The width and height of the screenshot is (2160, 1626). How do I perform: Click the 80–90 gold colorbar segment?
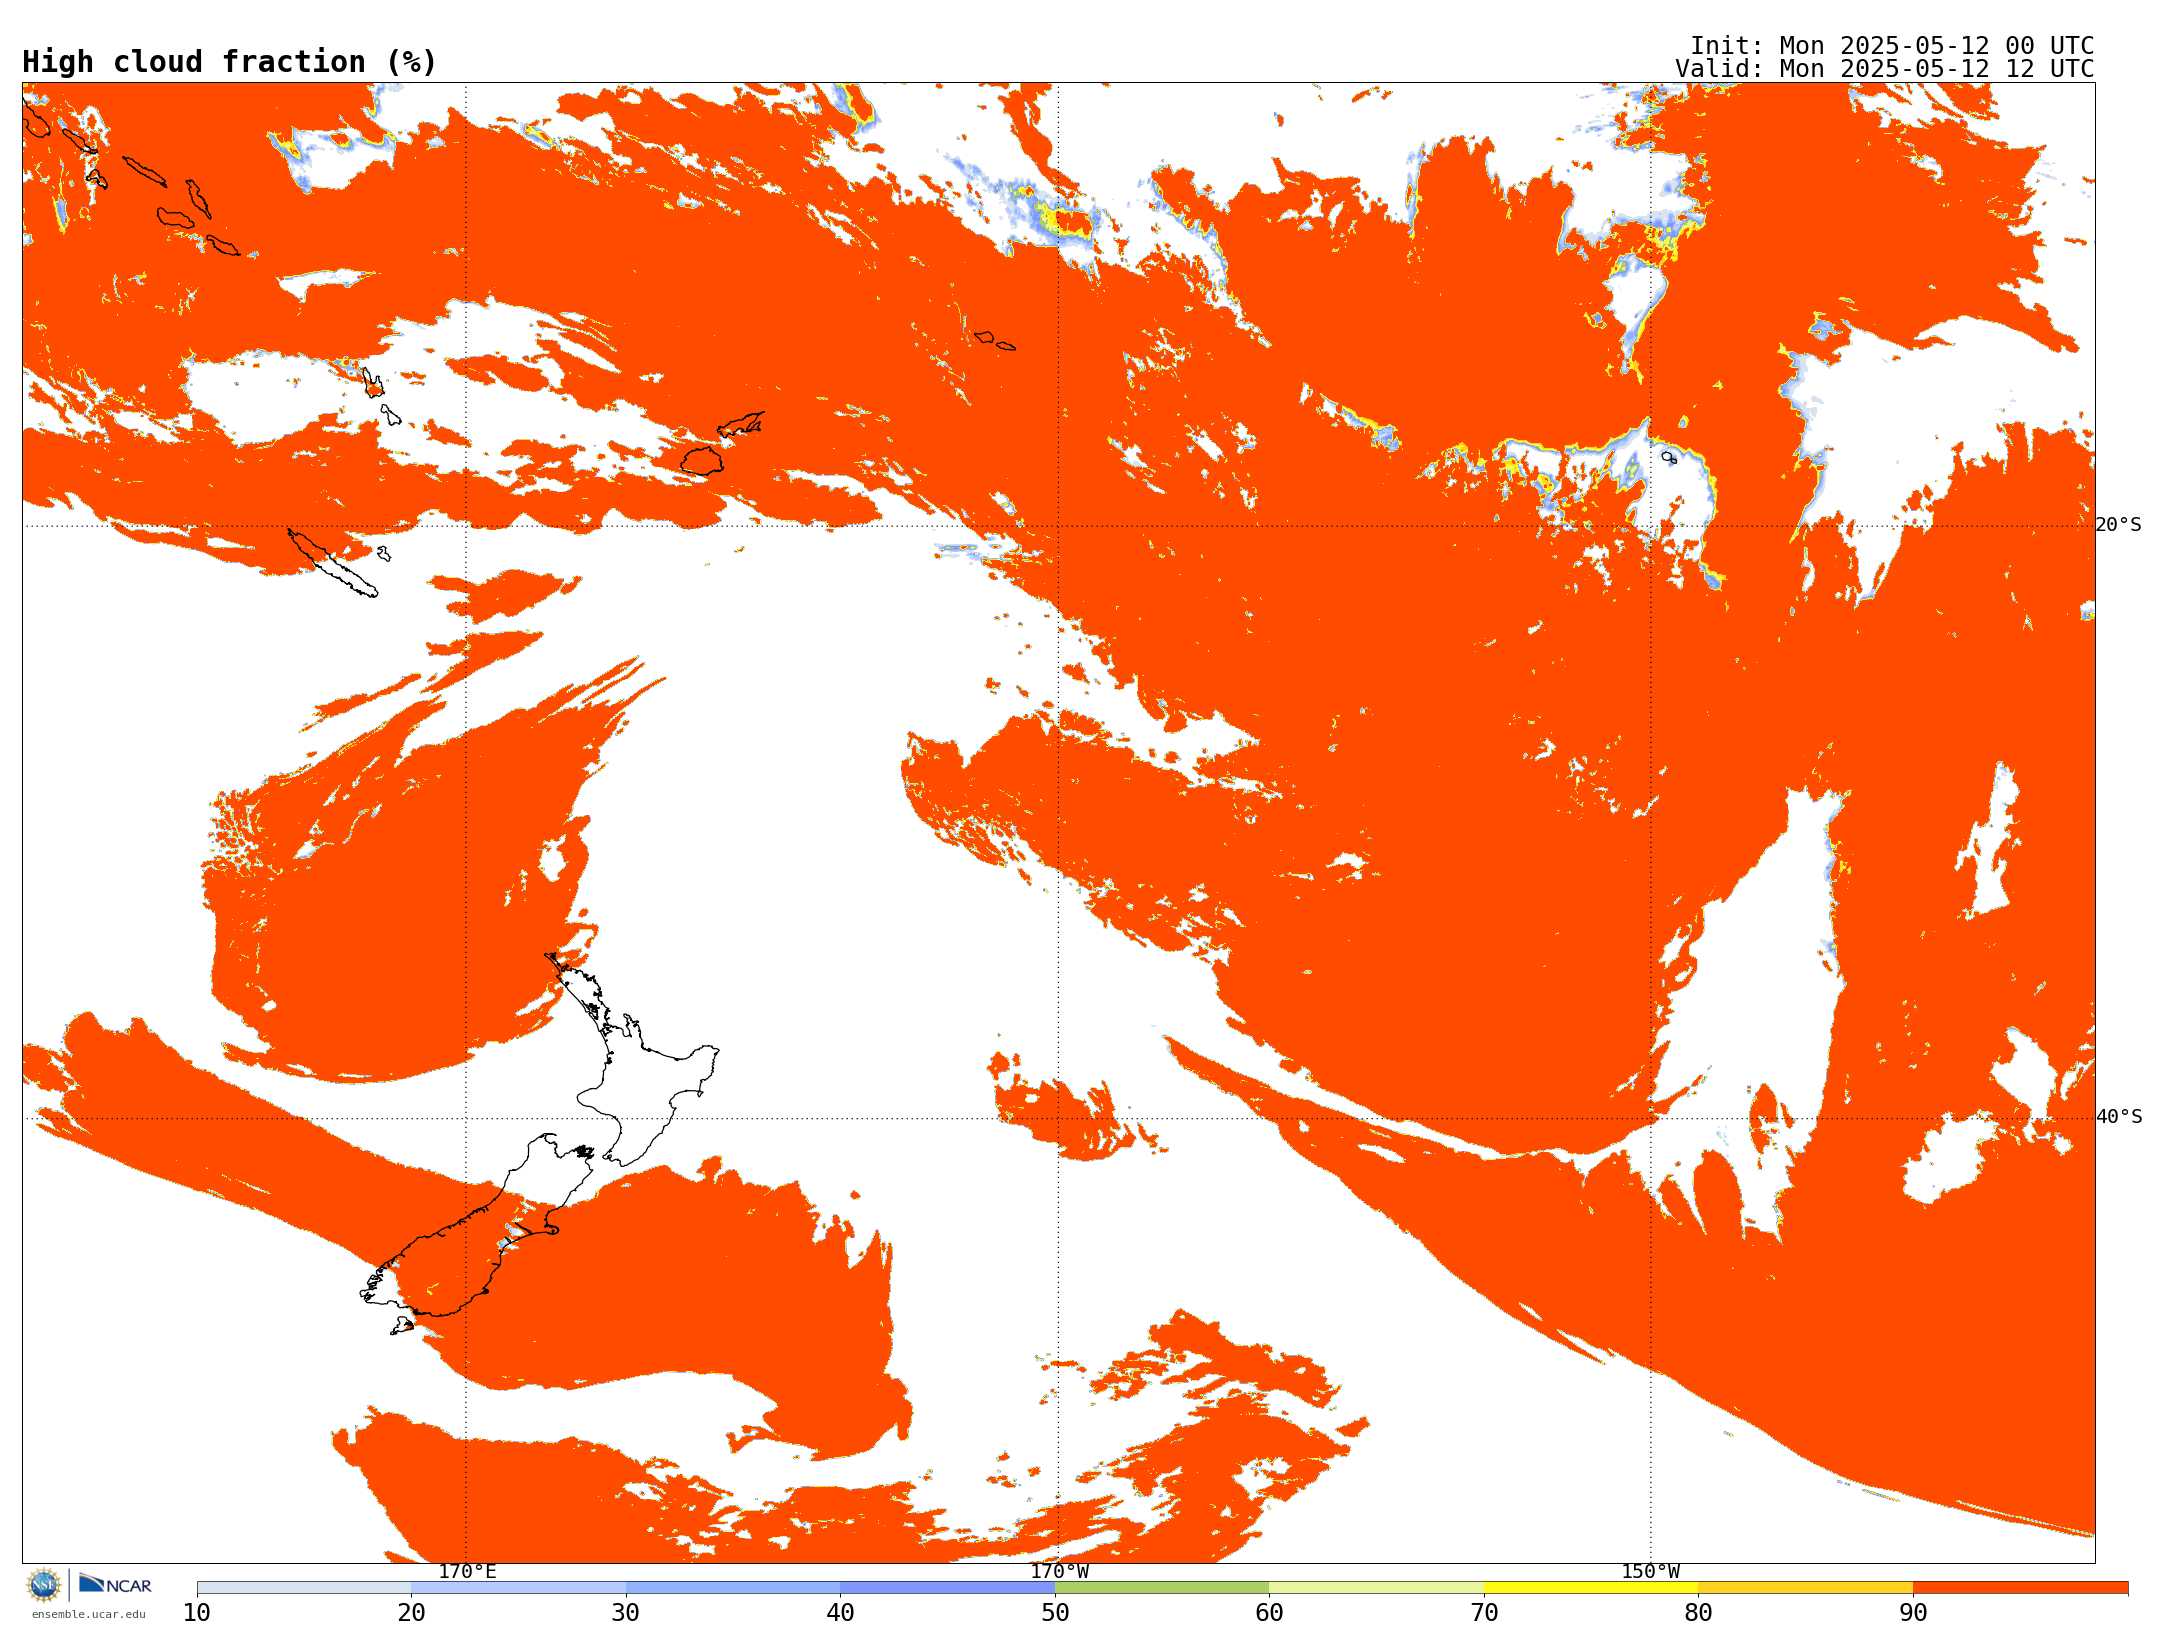coord(1805,1588)
